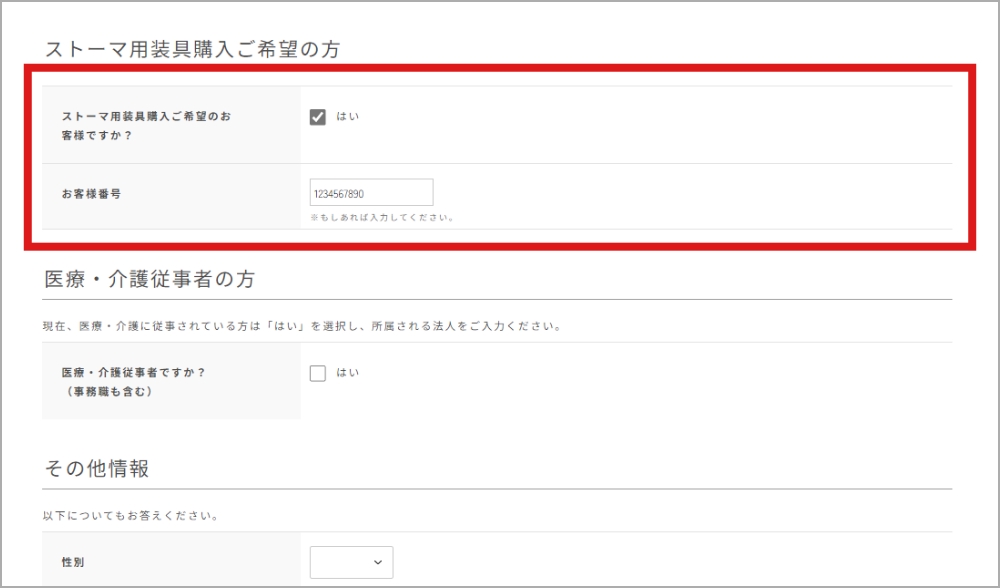This screenshot has width=1000, height=588.
Task: Check the 医療・介護従事者 はい checkbox
Action: pyautogui.click(x=318, y=373)
